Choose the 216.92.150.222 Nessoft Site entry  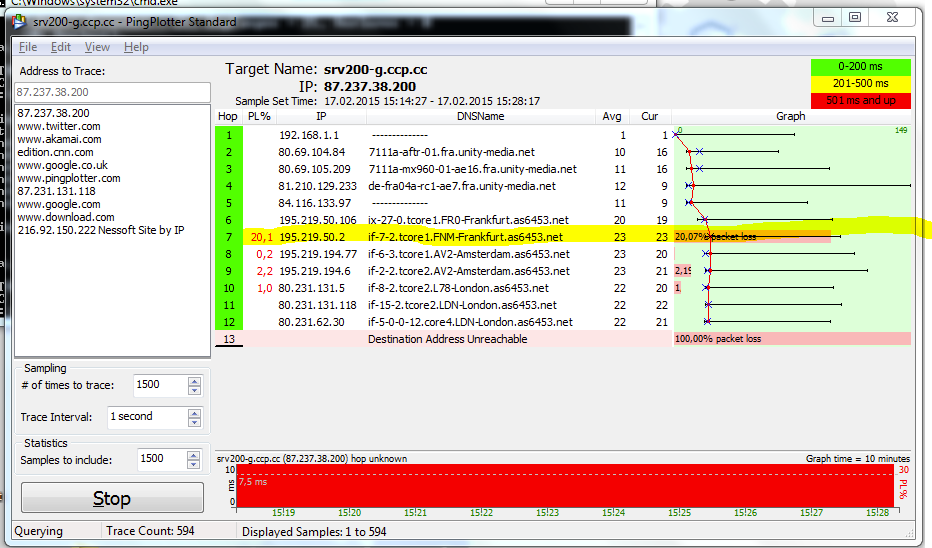[x=100, y=230]
